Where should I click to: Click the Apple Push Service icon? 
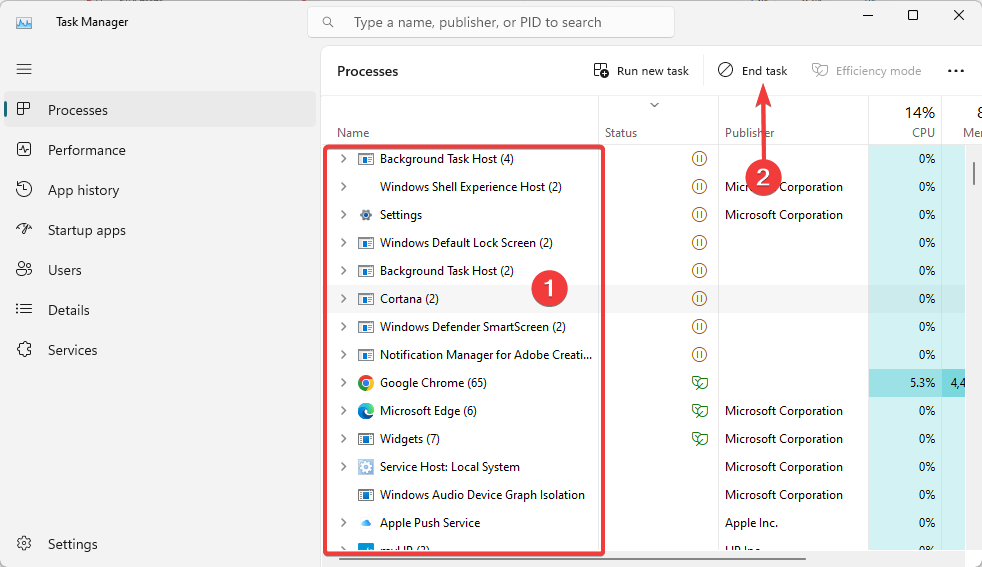pos(366,523)
